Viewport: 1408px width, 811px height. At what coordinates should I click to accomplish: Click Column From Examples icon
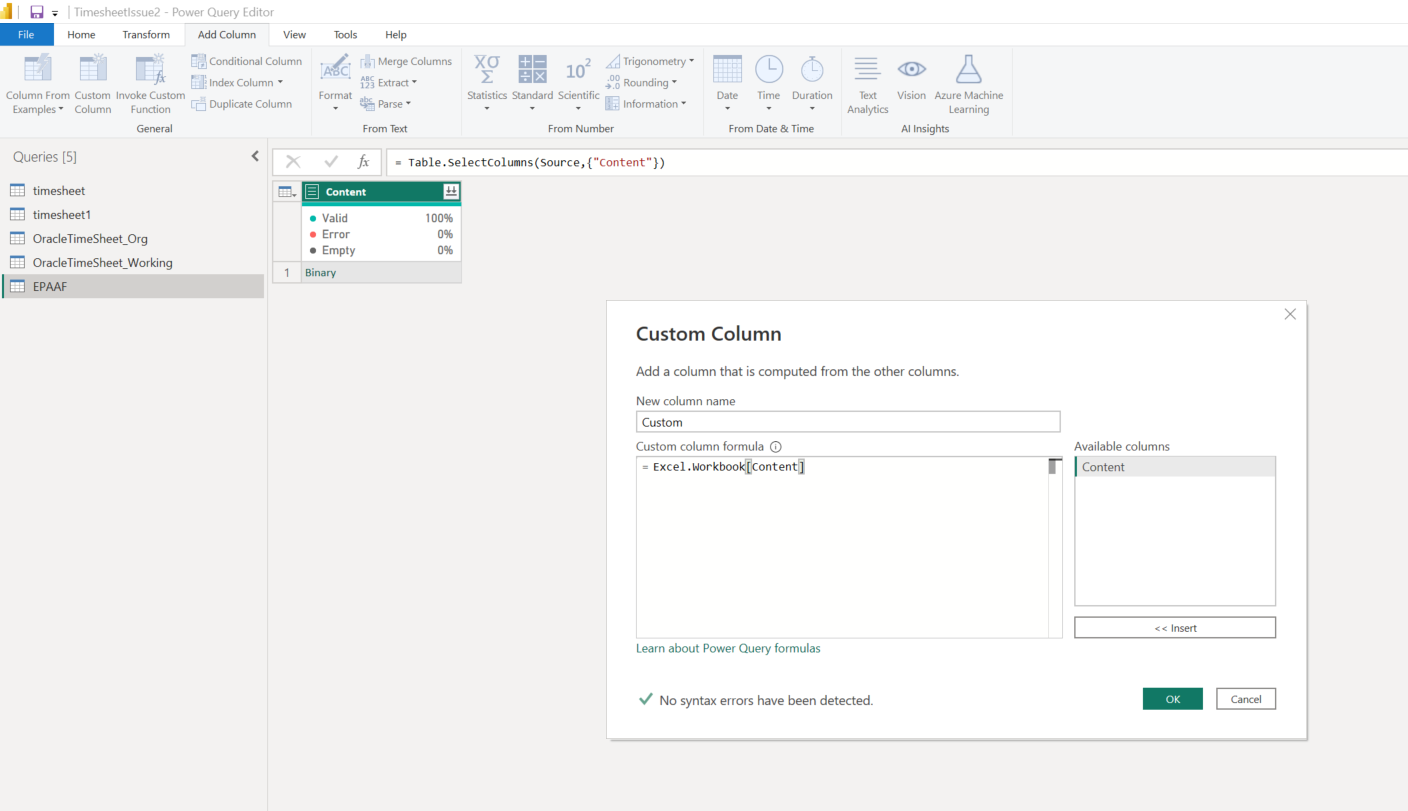click(38, 68)
